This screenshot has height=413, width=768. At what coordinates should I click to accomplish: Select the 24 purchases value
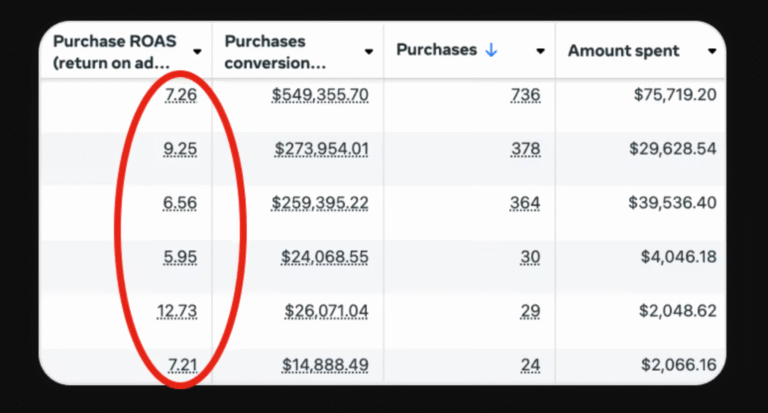(530, 365)
